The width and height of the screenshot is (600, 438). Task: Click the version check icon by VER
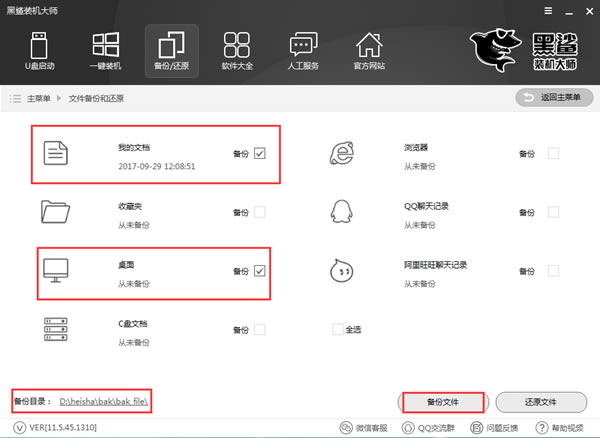coord(19,427)
